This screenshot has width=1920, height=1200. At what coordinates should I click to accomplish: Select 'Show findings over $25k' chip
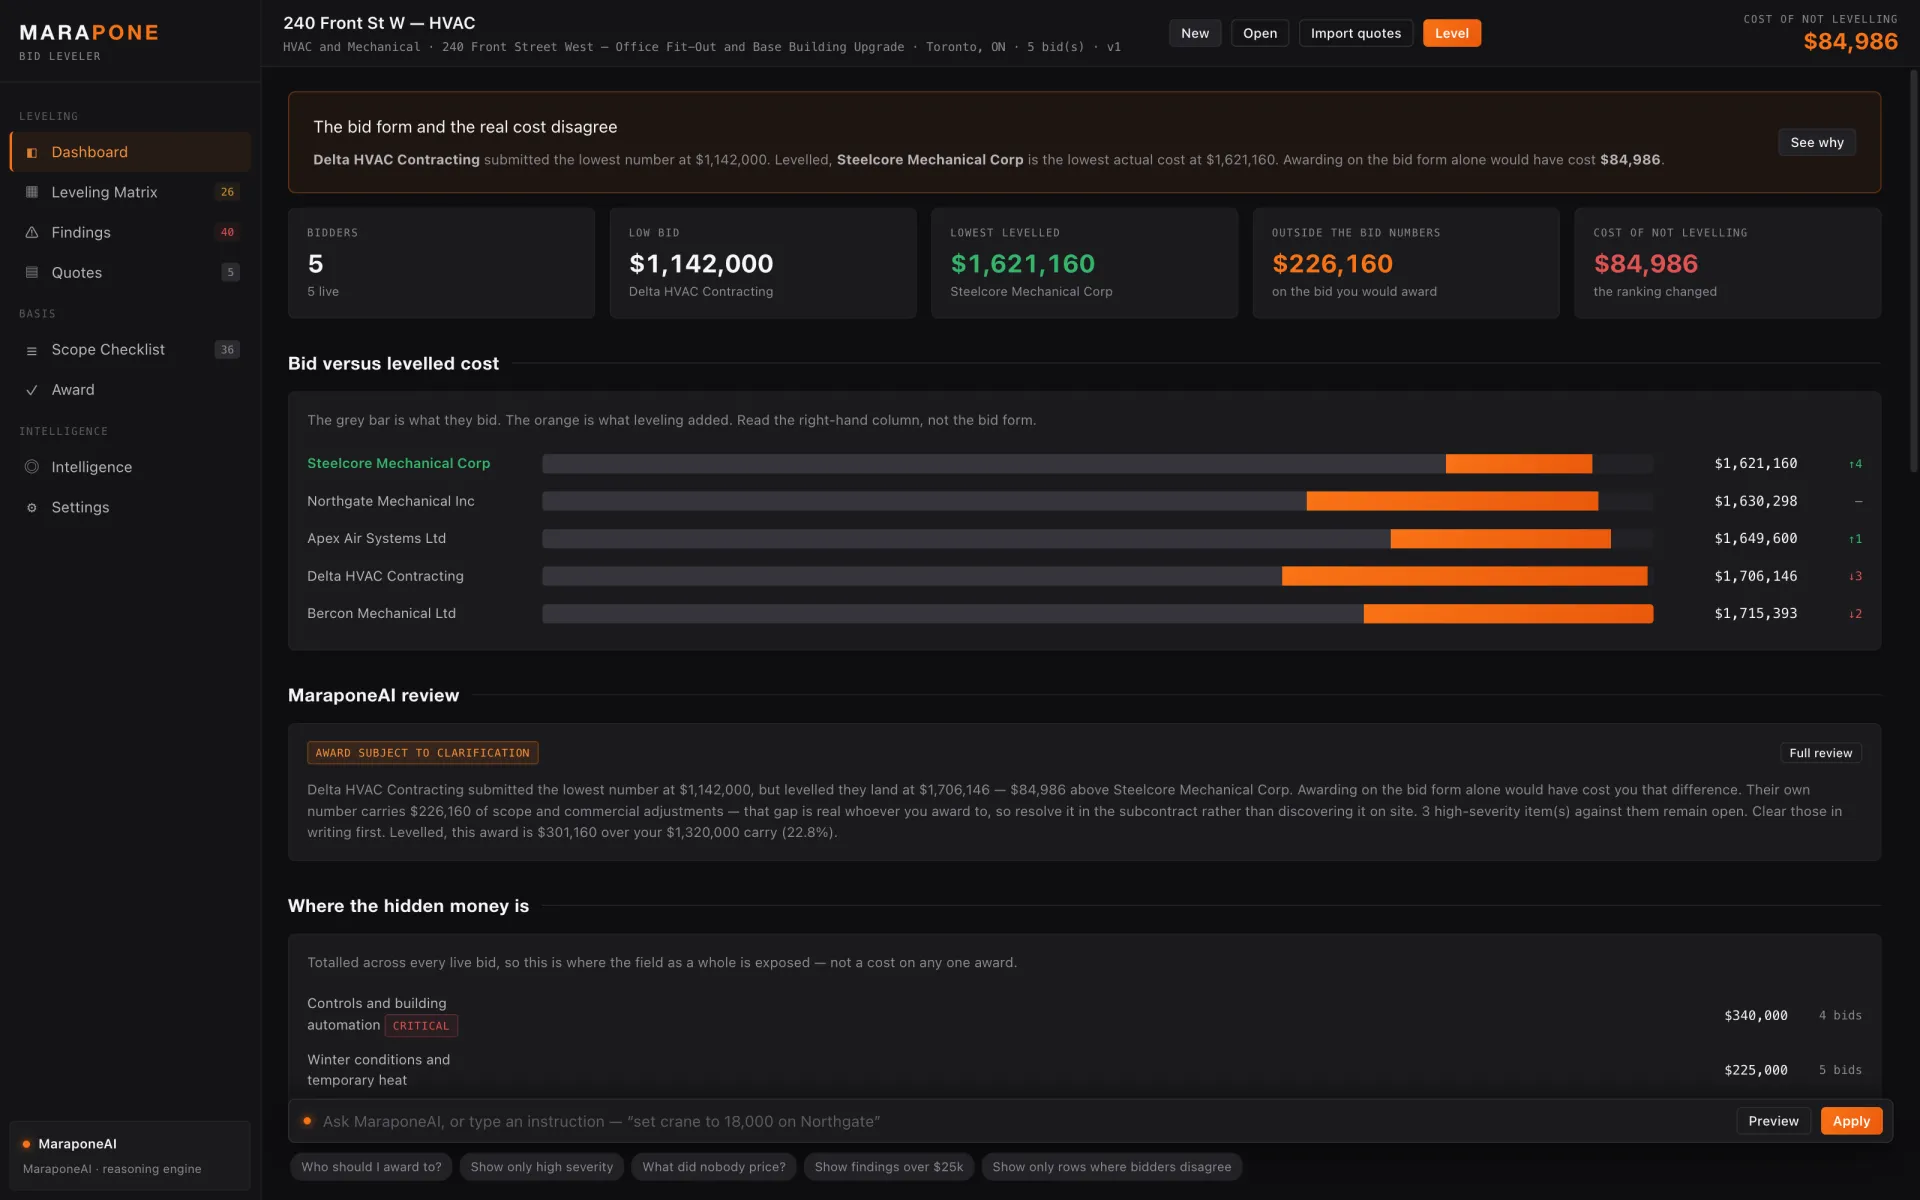889,1167
